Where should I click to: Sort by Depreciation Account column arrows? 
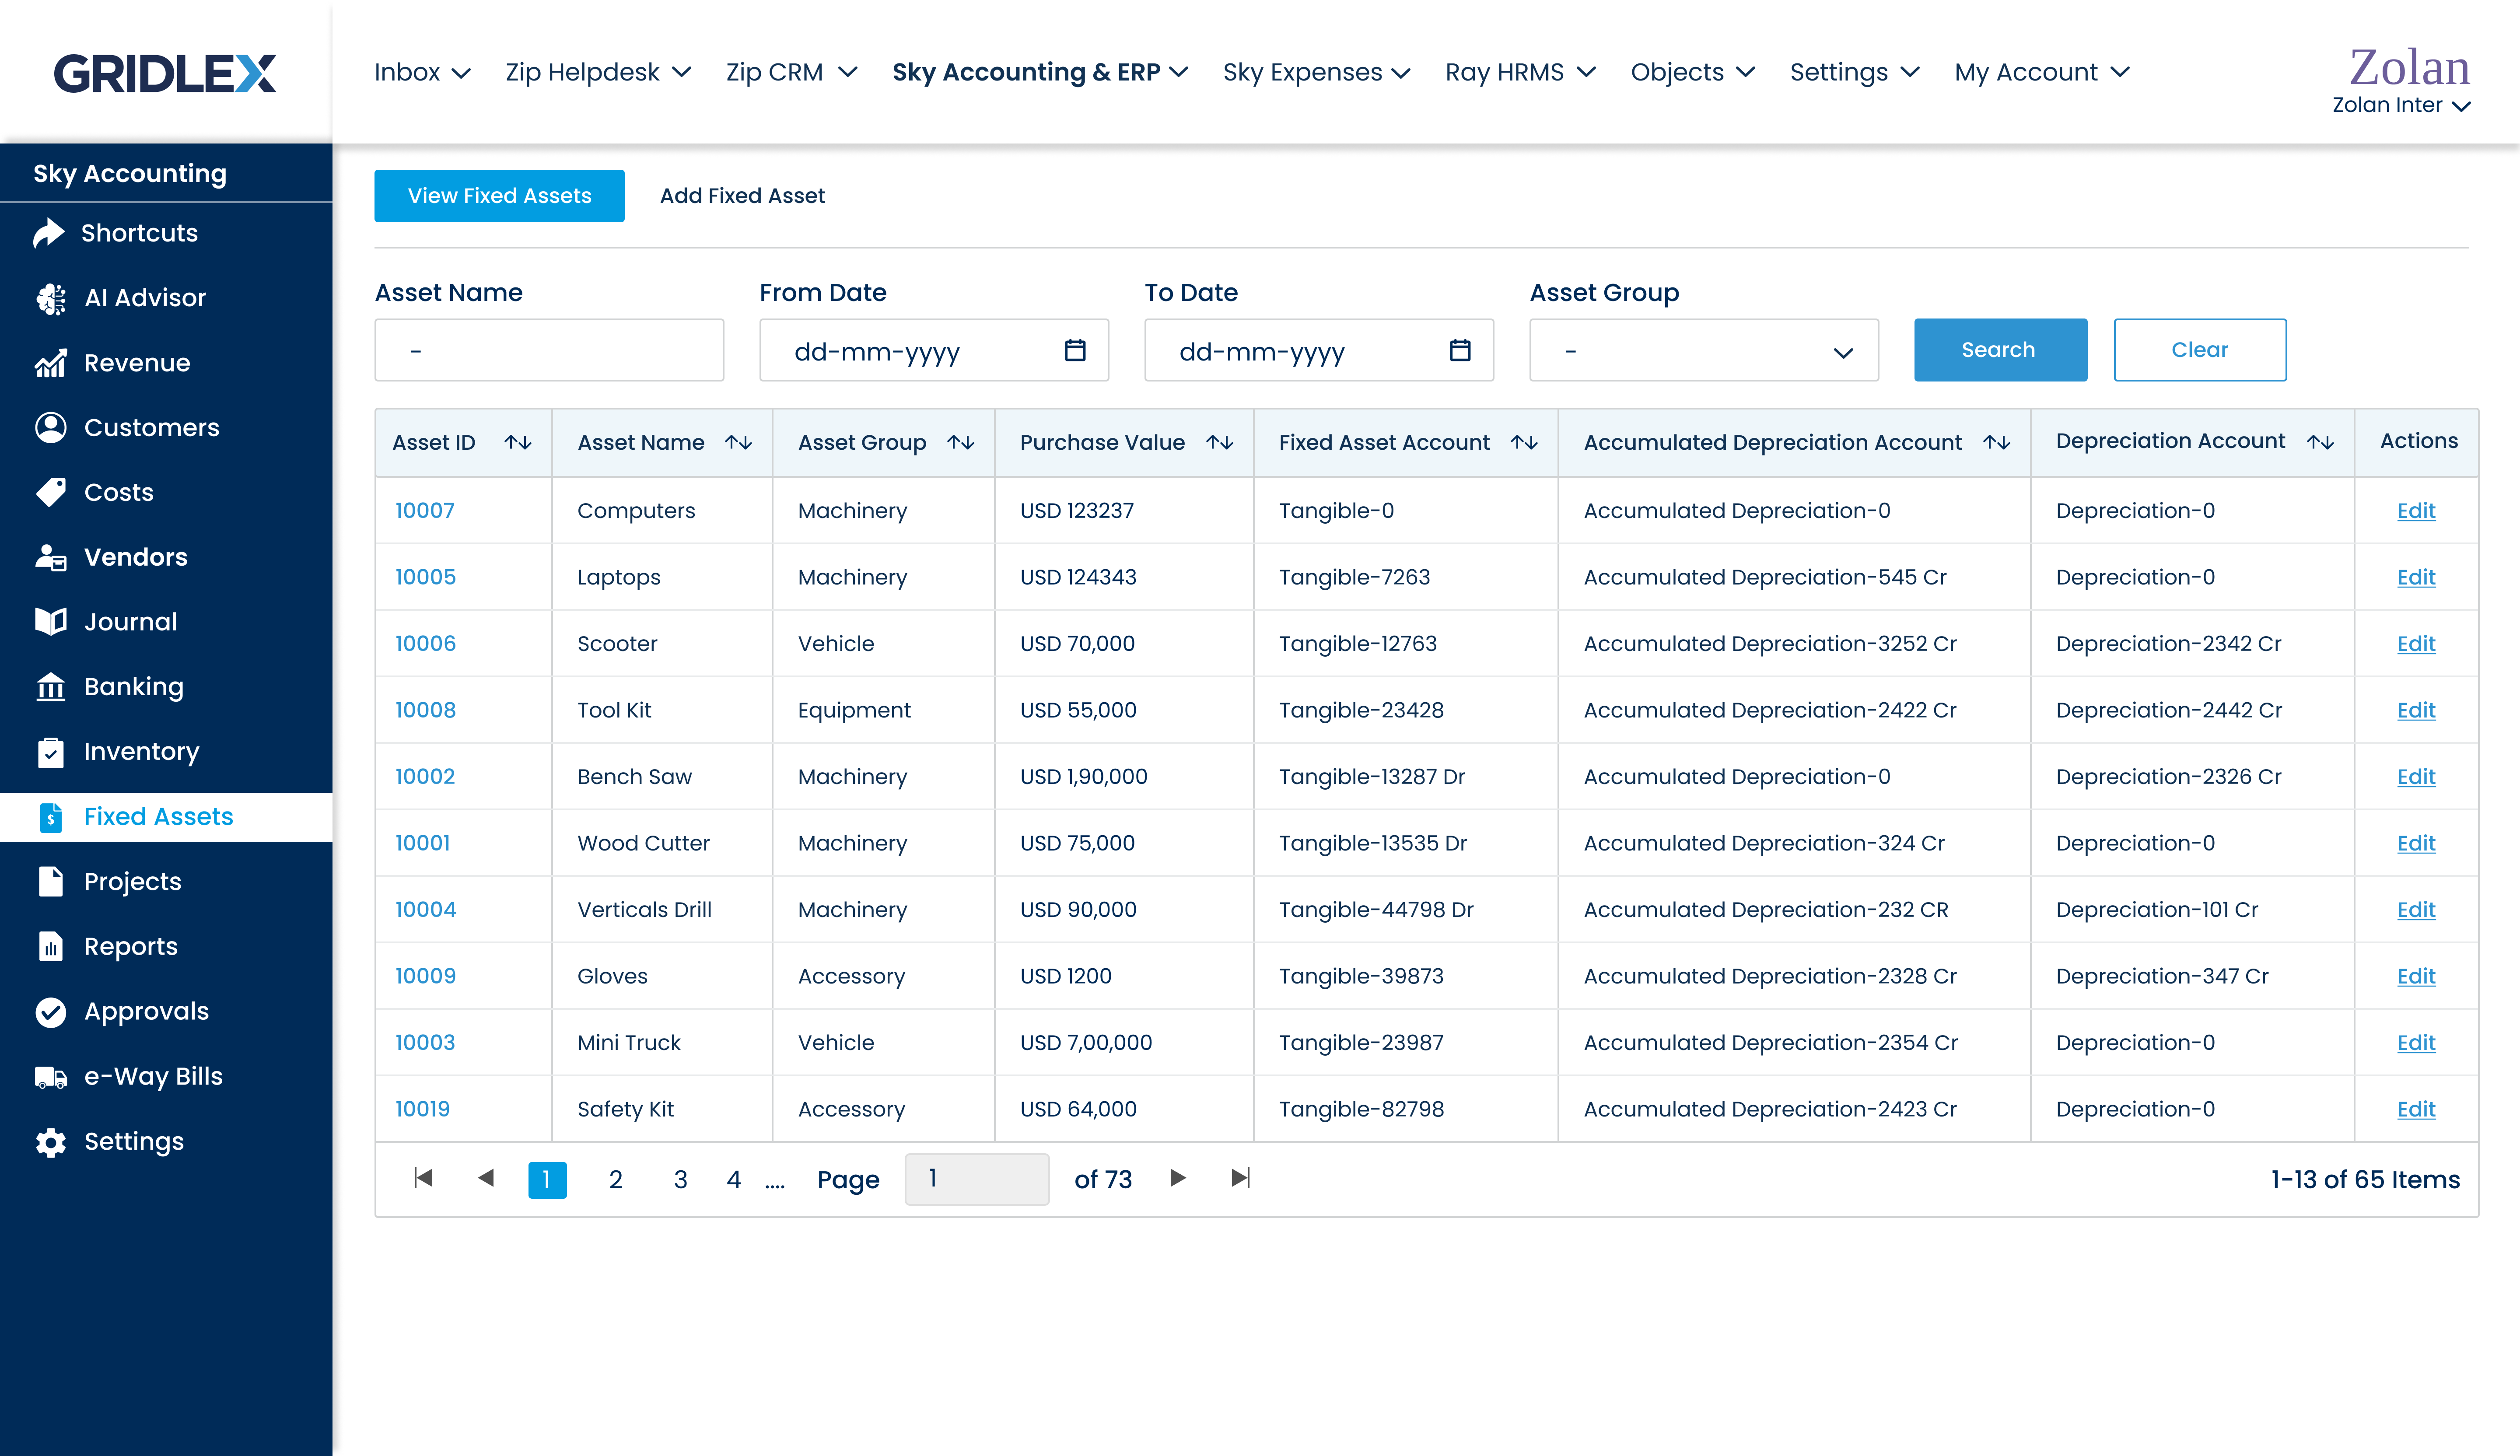[2320, 442]
